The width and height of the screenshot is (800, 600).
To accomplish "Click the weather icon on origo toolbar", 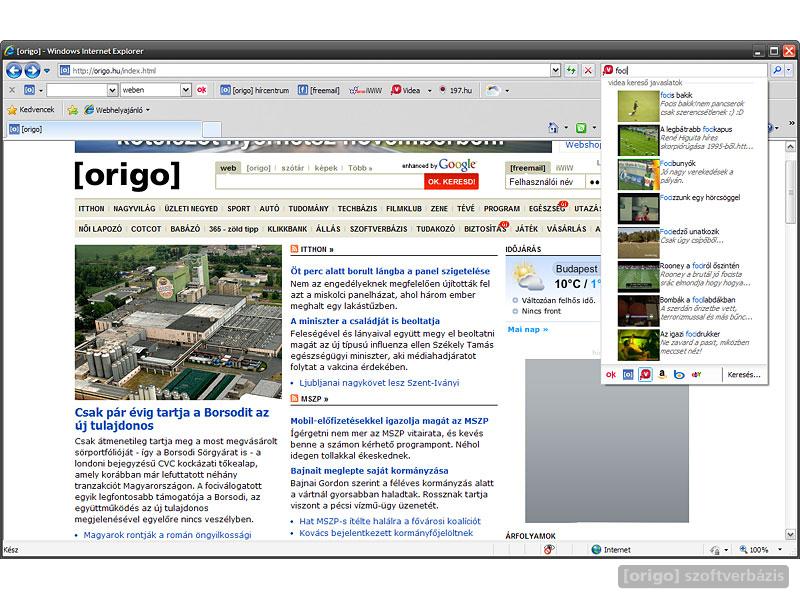I will point(493,90).
